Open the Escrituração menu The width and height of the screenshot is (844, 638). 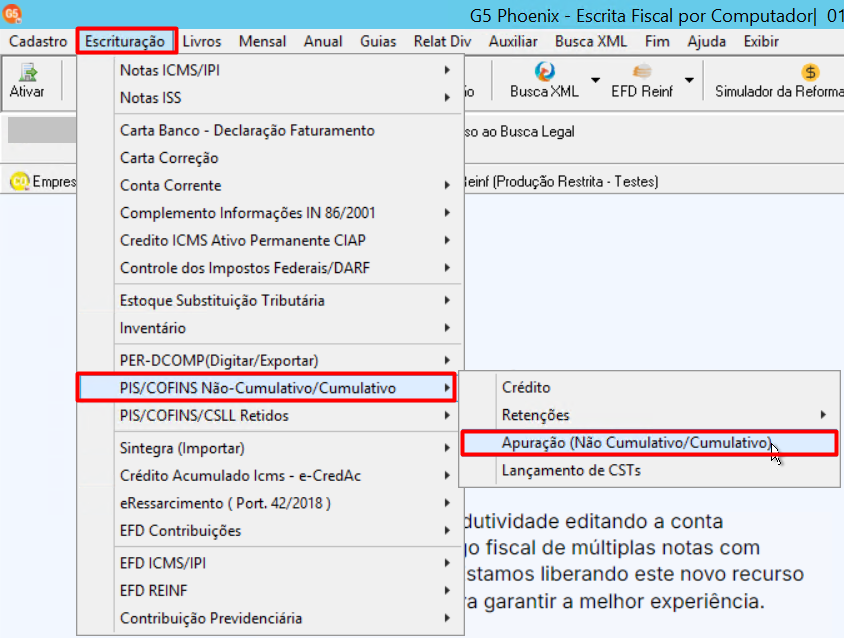click(125, 41)
